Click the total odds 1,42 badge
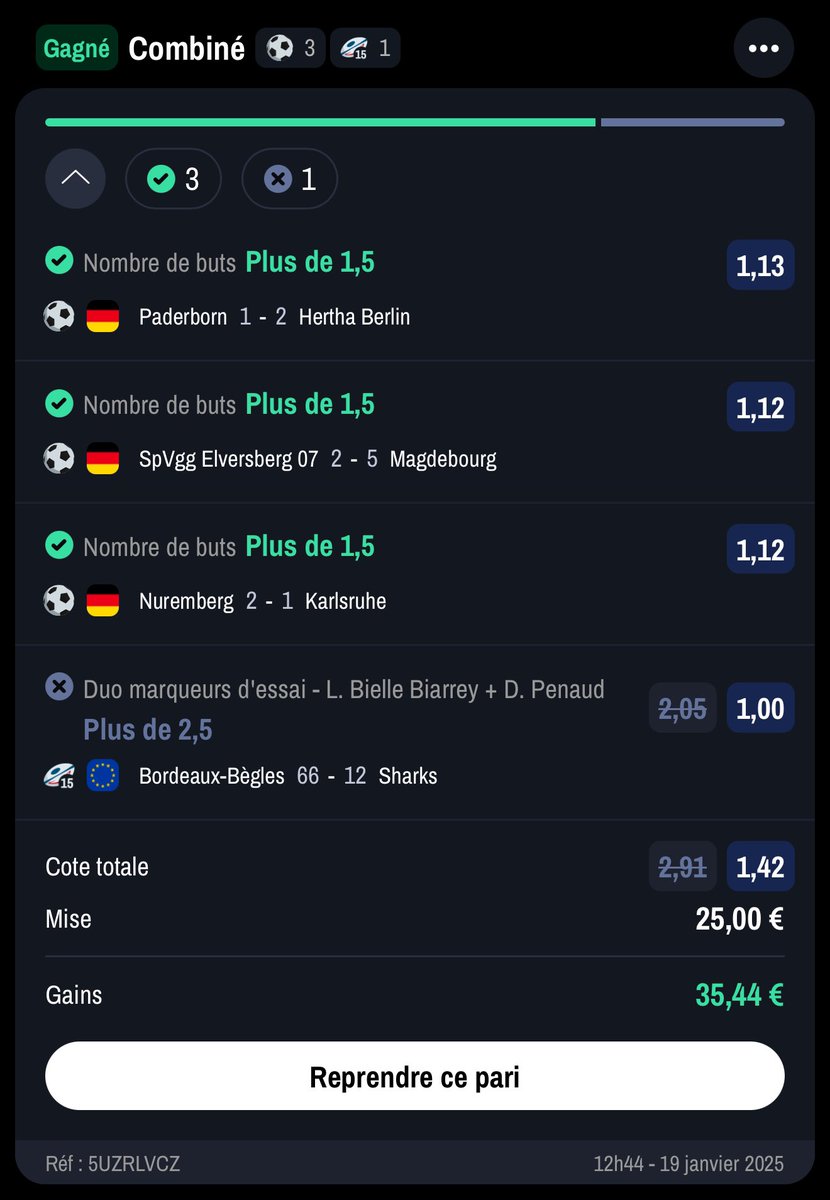The image size is (830, 1200). [760, 867]
